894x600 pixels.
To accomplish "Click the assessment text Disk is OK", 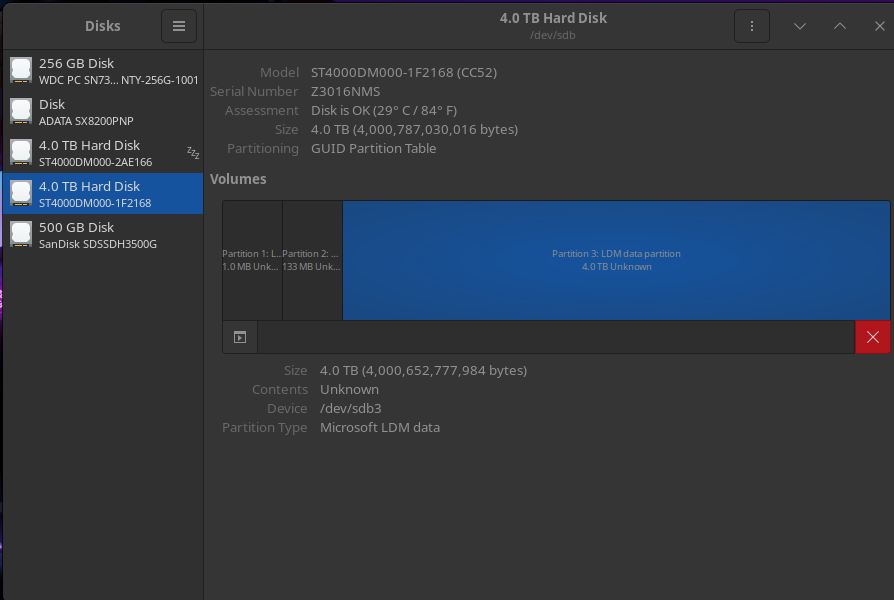I will click(384, 110).
